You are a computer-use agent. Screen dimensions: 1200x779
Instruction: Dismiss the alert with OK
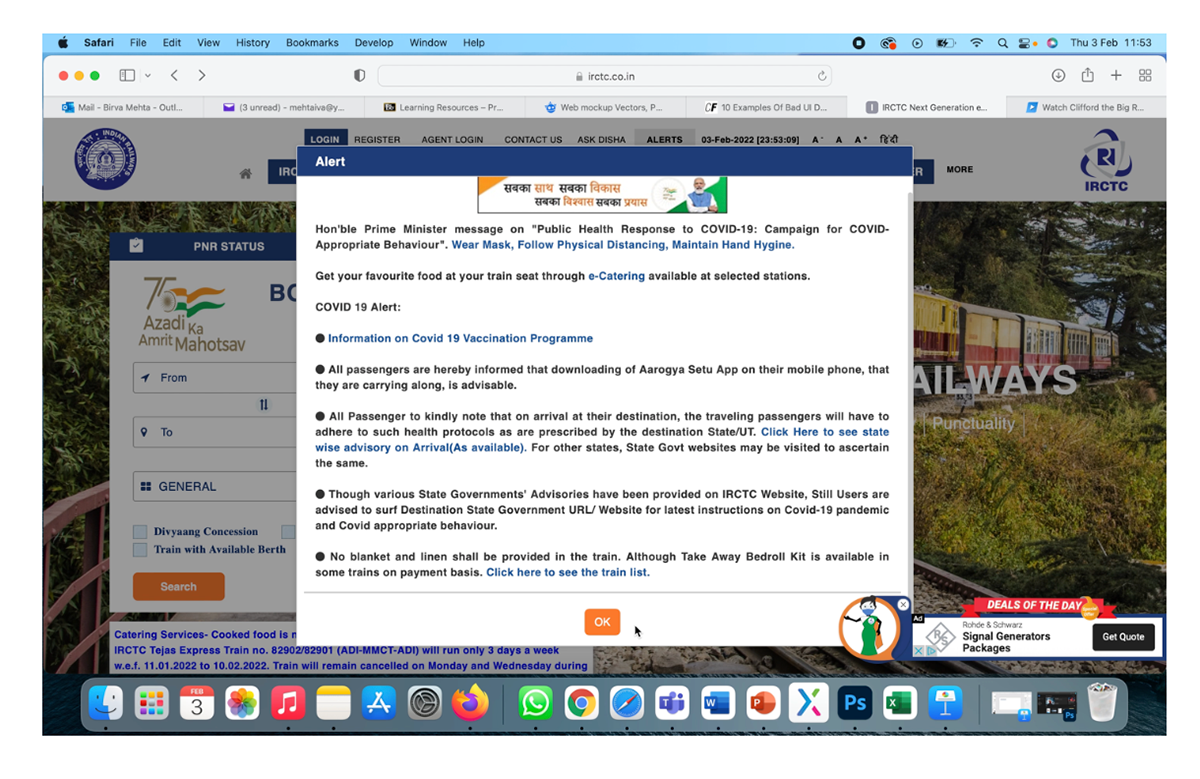602,622
